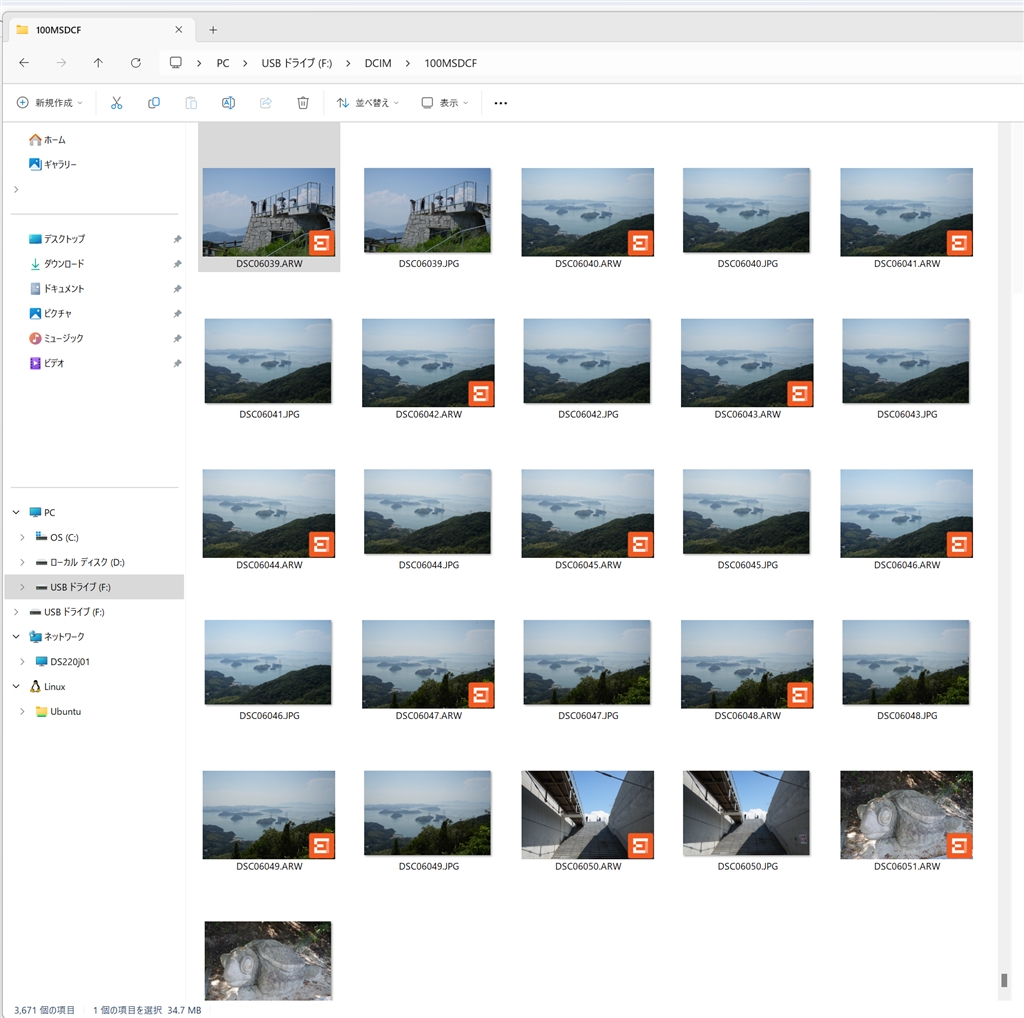Click the Share toolbar icon
The image size is (1024, 1018).
point(266,103)
